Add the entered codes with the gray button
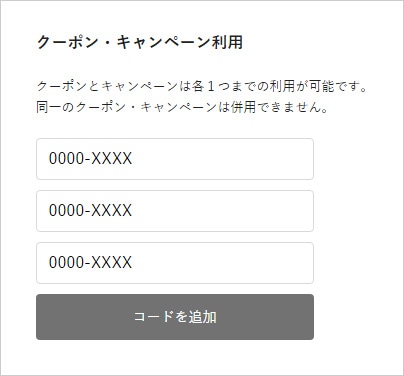 click(x=175, y=317)
